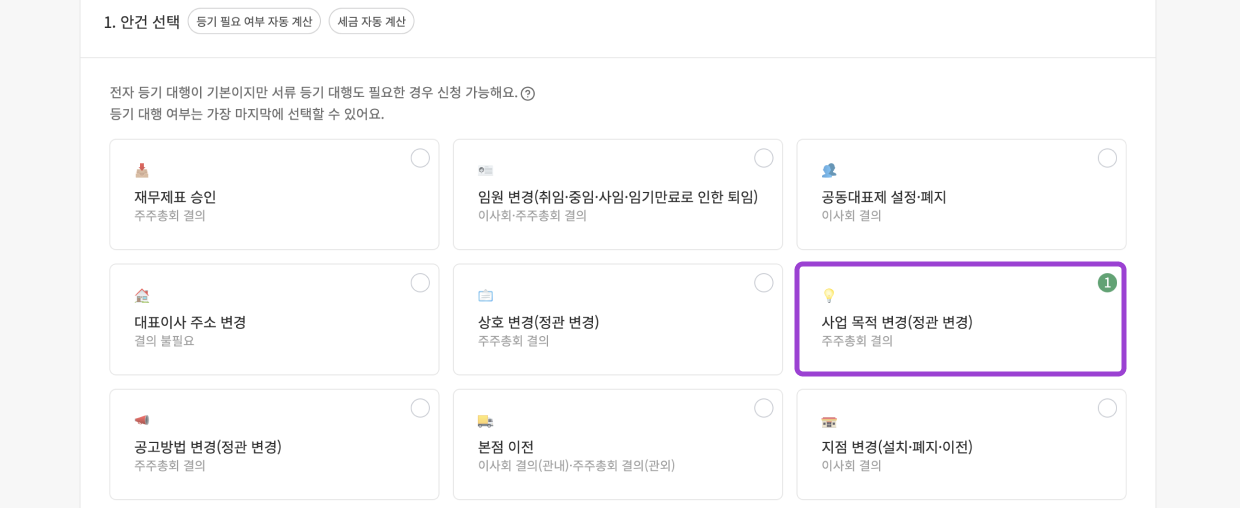Image resolution: width=1240 pixels, height=508 pixels.
Task: Click the 공고방법 변경 megaphone icon
Action: pos(142,420)
